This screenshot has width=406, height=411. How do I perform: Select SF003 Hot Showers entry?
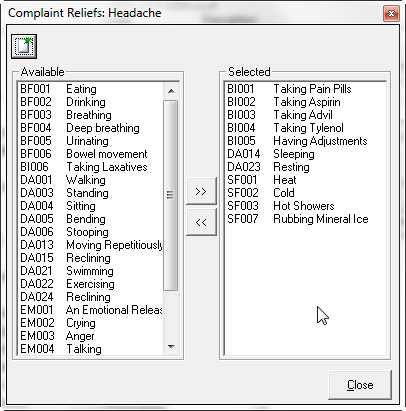pos(305,206)
